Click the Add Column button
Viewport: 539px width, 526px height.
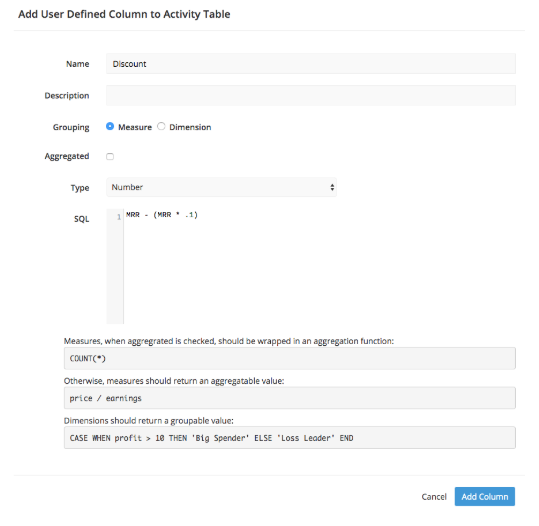point(484,496)
